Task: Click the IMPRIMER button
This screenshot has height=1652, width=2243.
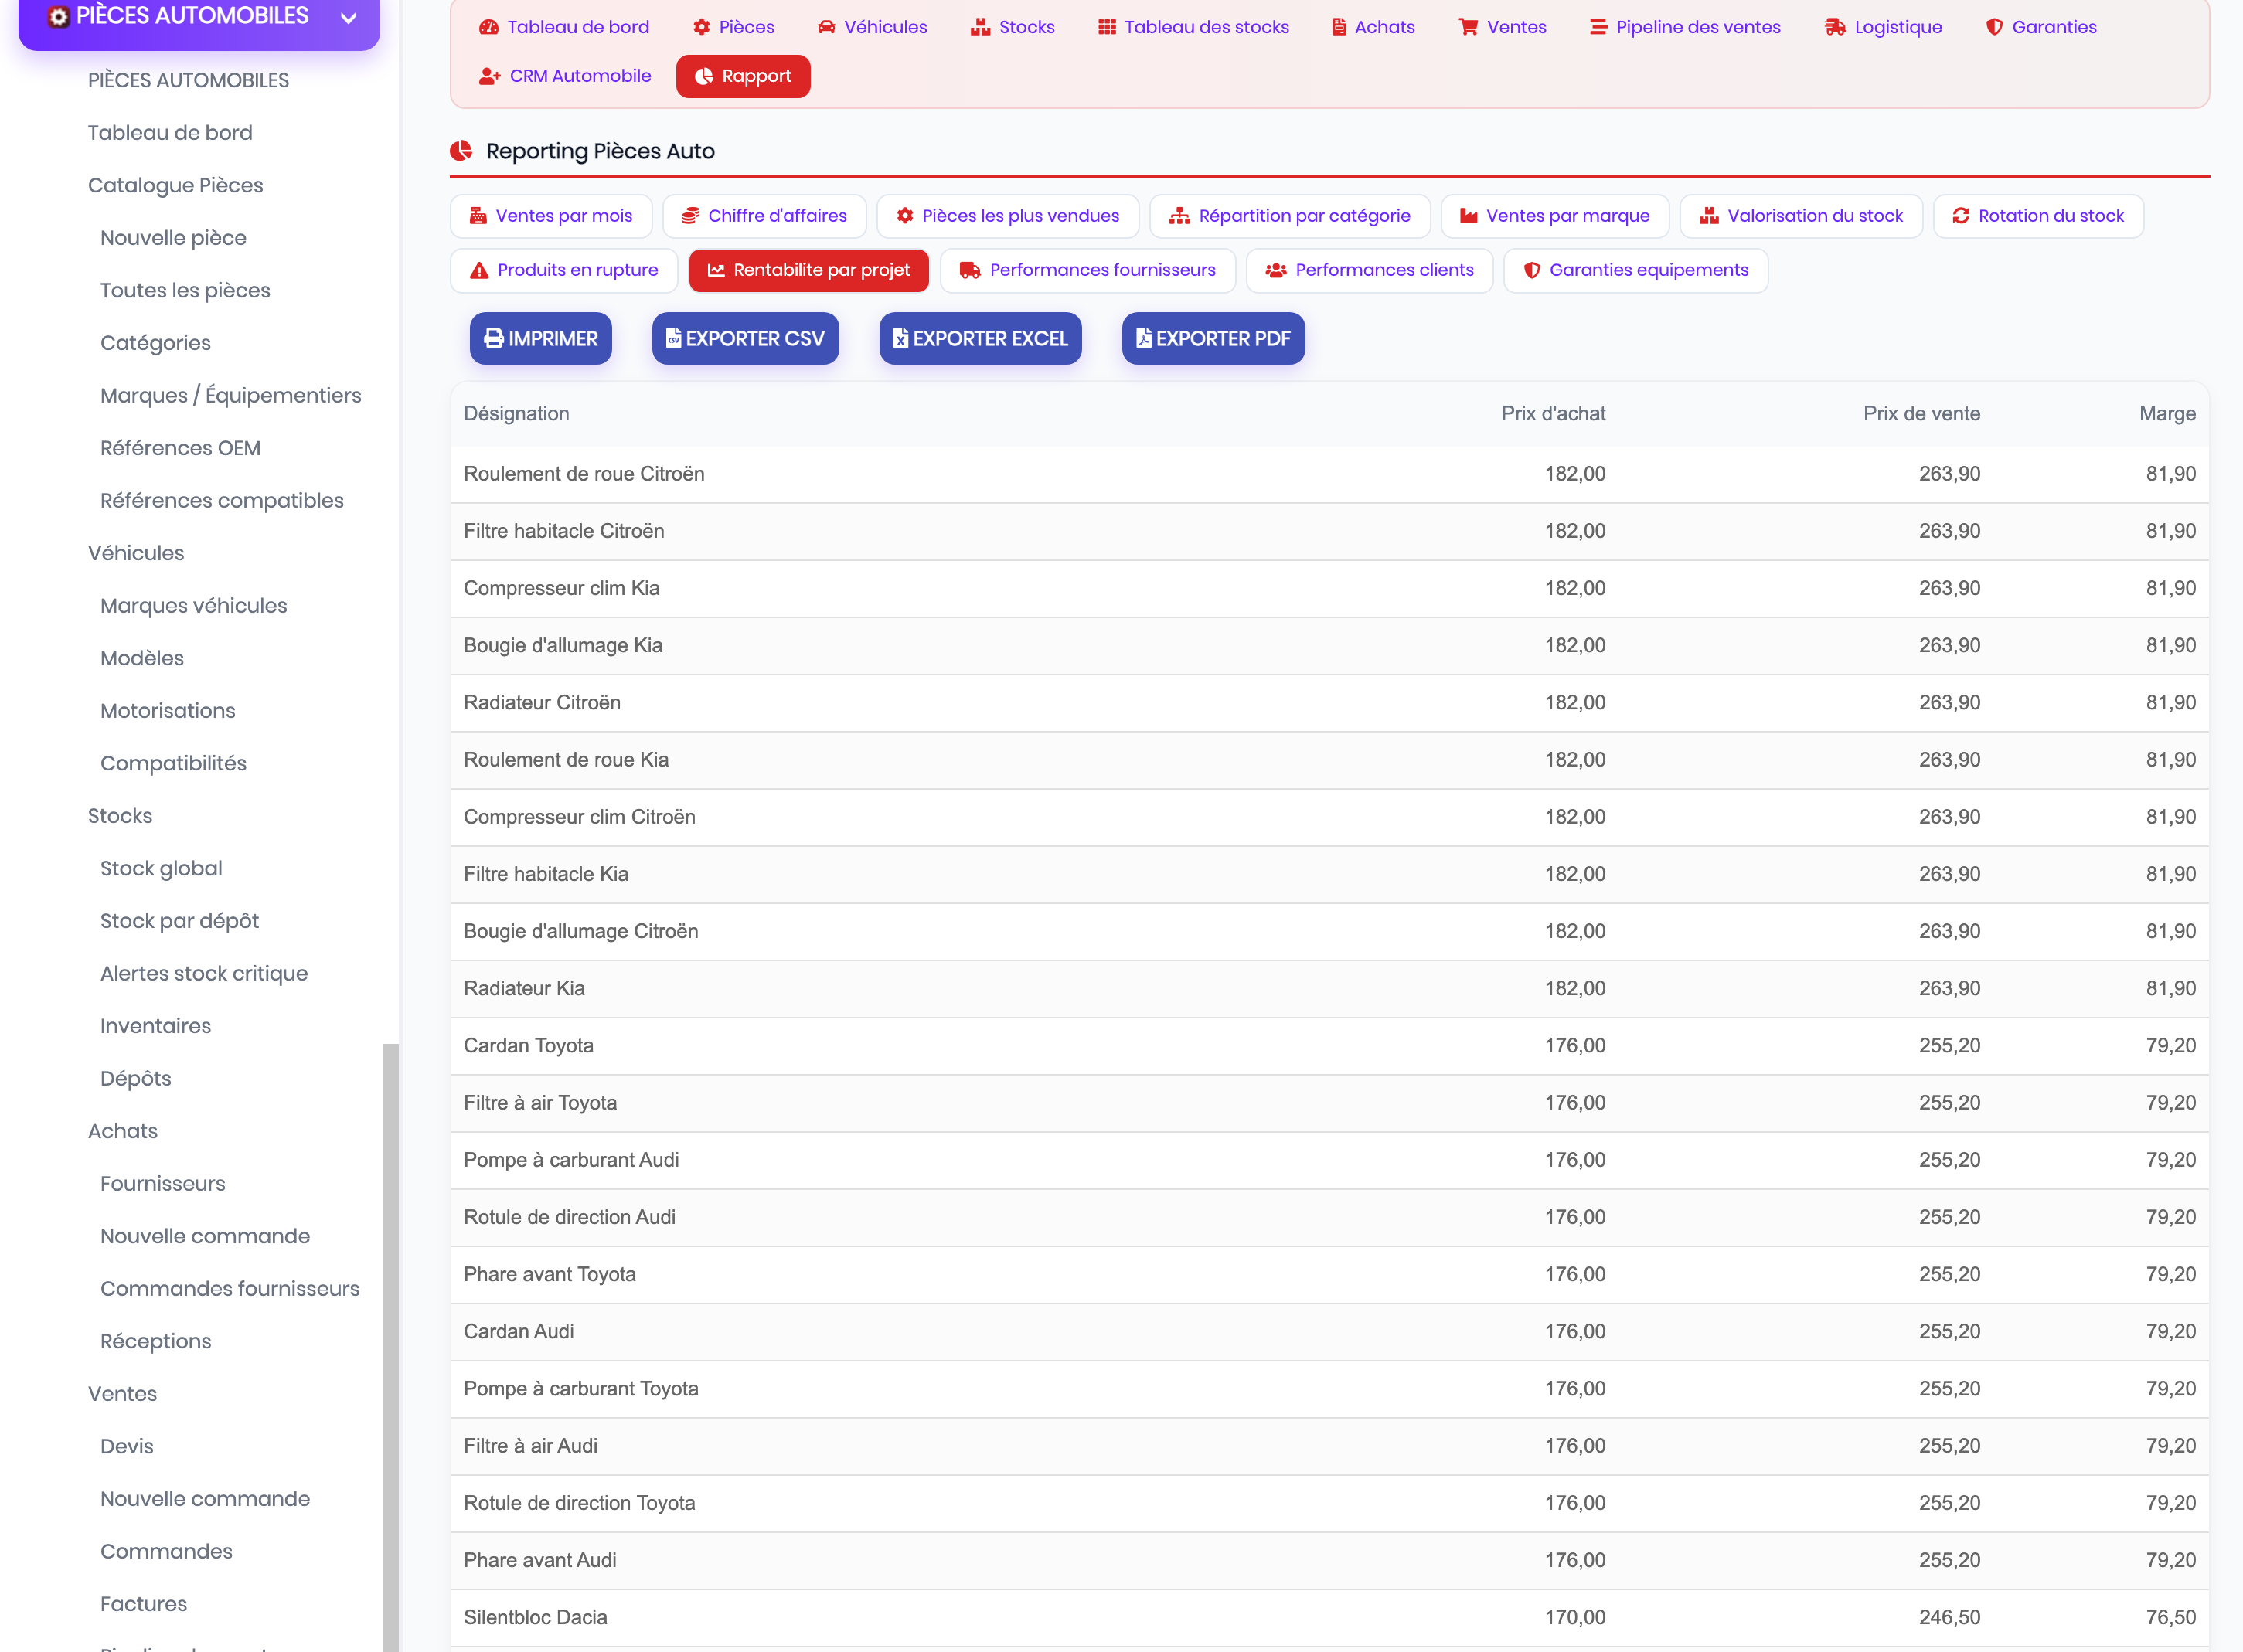Action: (x=541, y=338)
